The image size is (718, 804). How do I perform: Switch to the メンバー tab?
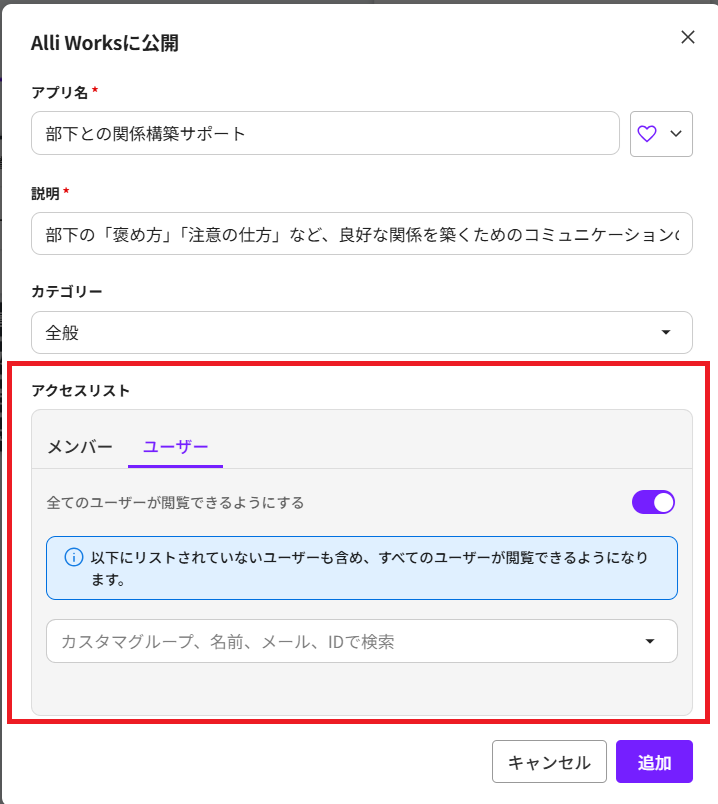(80, 447)
